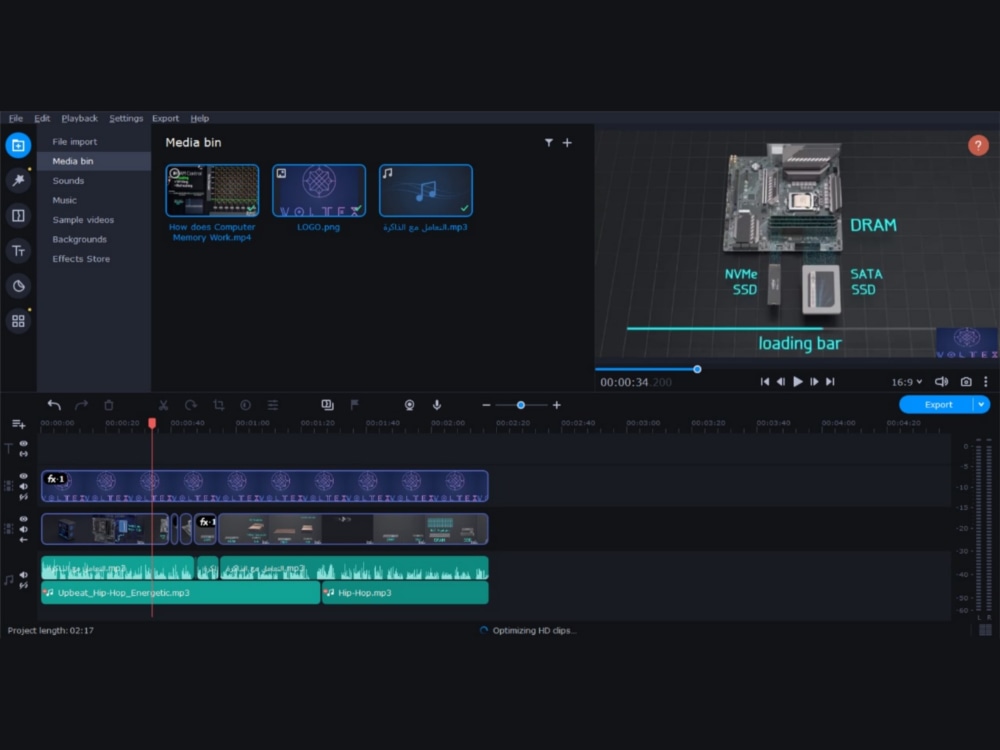Viewport: 1000px width, 750px height.
Task: Toggle player volume speaker icon
Action: [941, 382]
